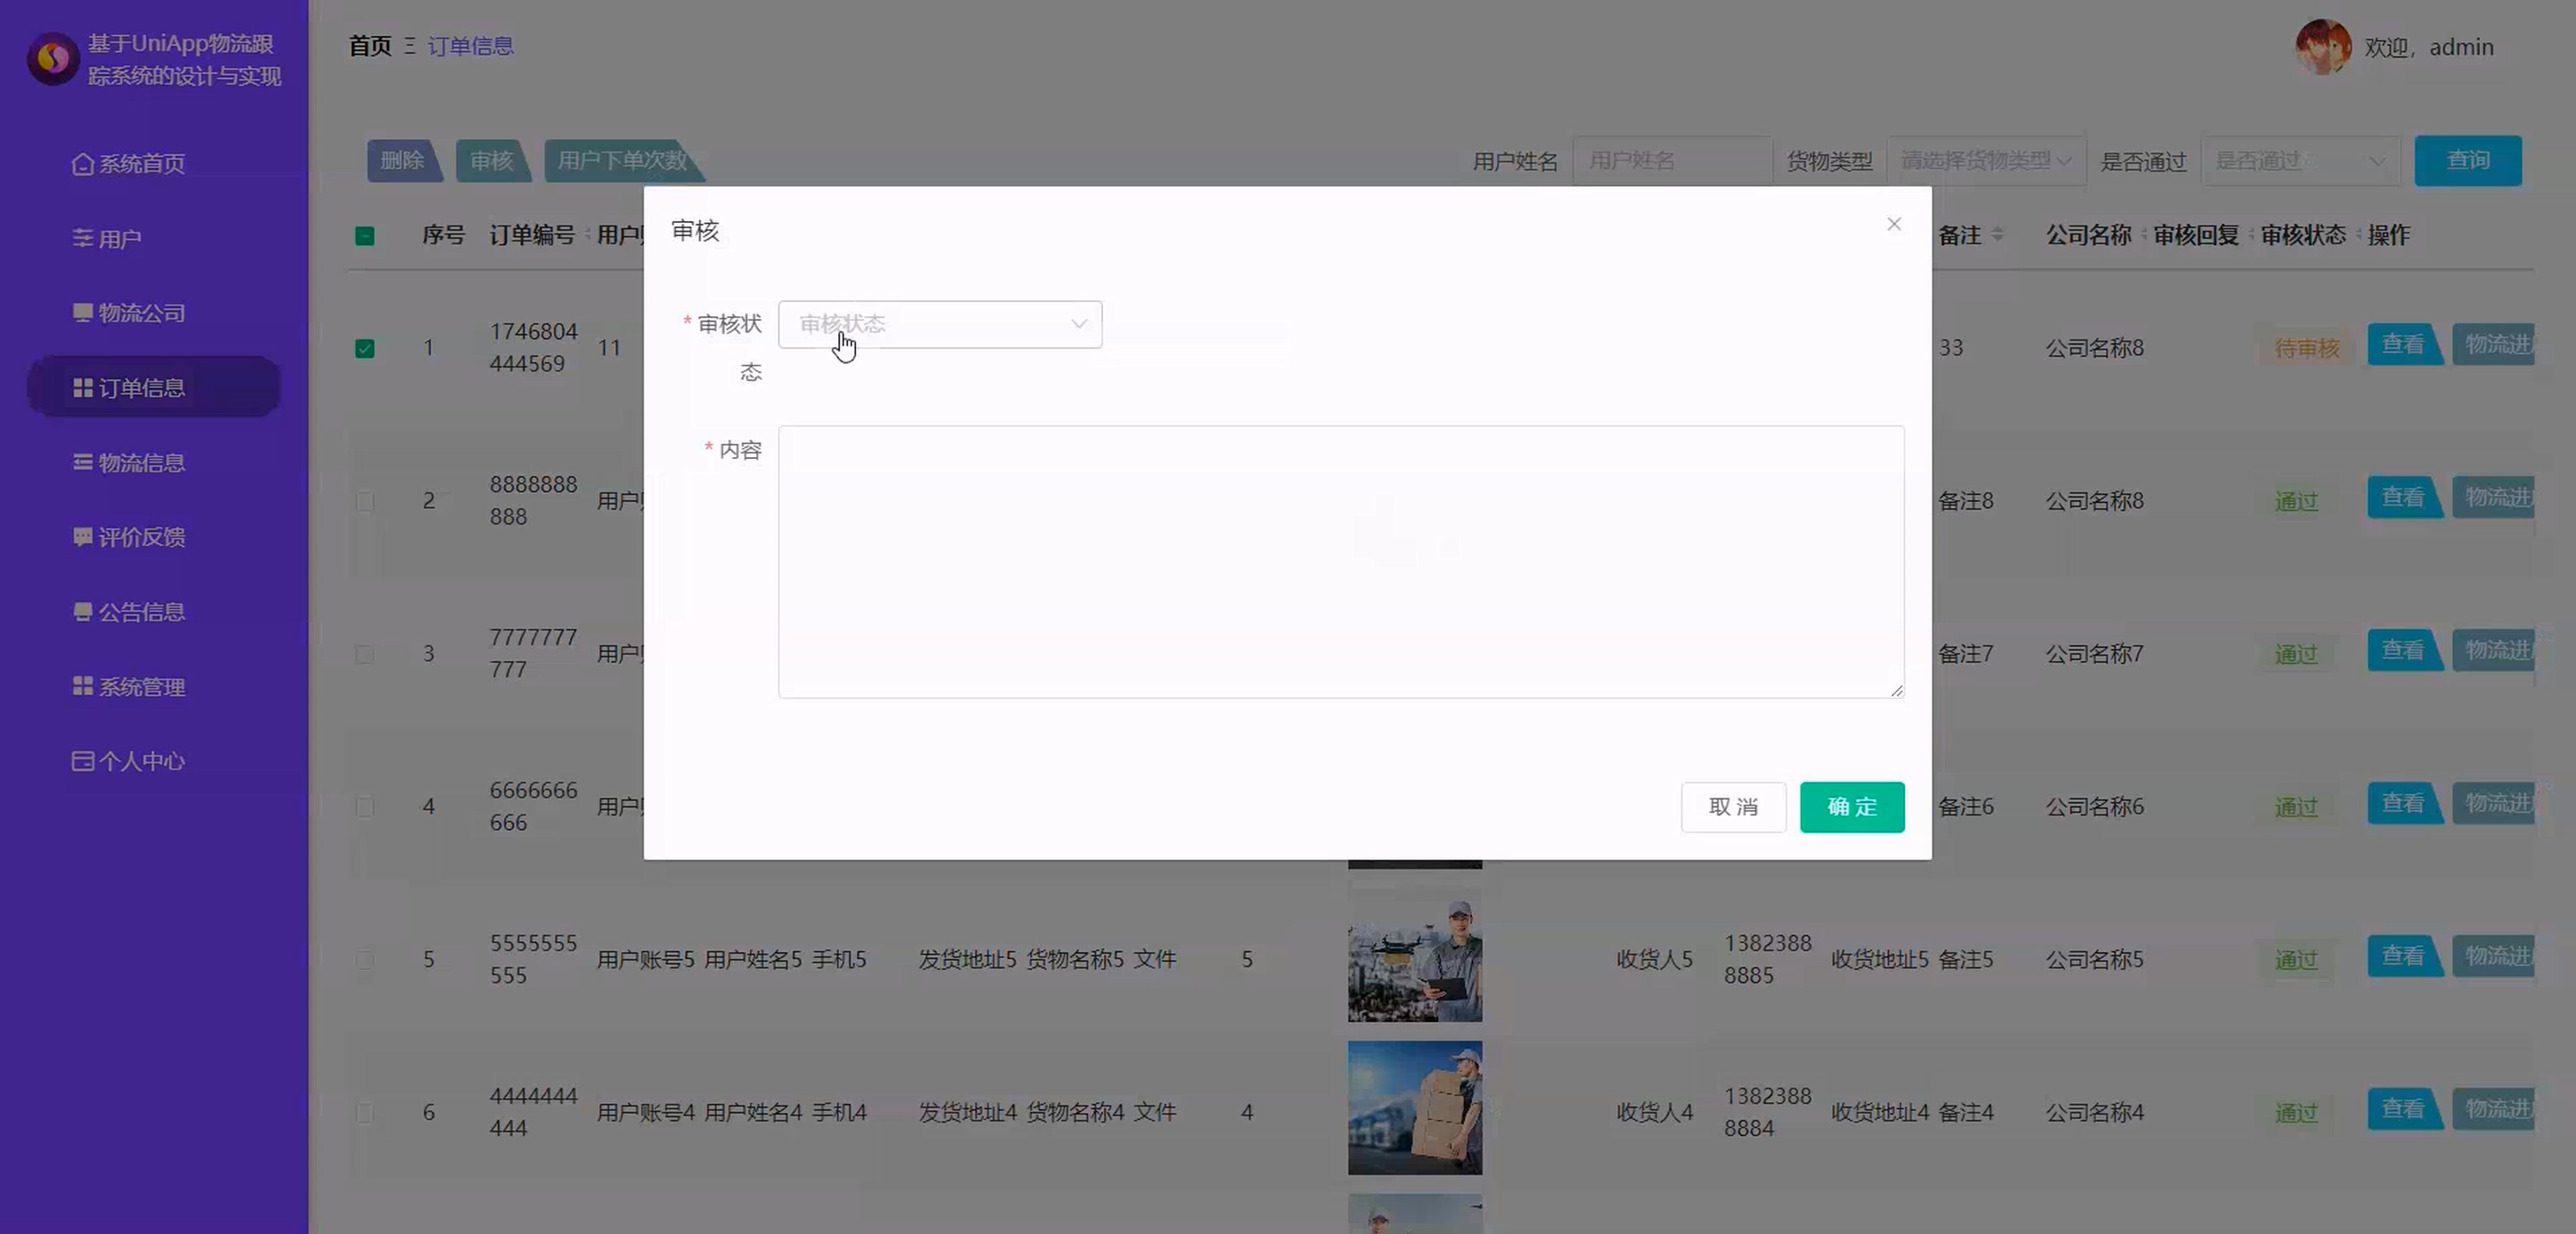Open the pass-or-not filter dropdown

pyautogui.click(x=2299, y=161)
